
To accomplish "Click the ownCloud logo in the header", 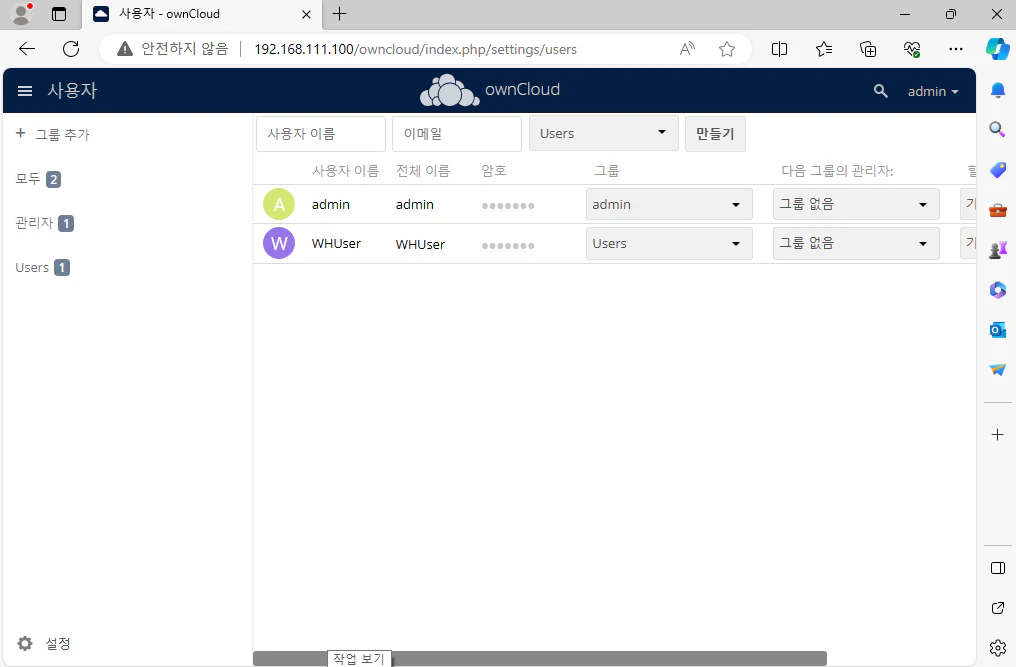I will 490,90.
